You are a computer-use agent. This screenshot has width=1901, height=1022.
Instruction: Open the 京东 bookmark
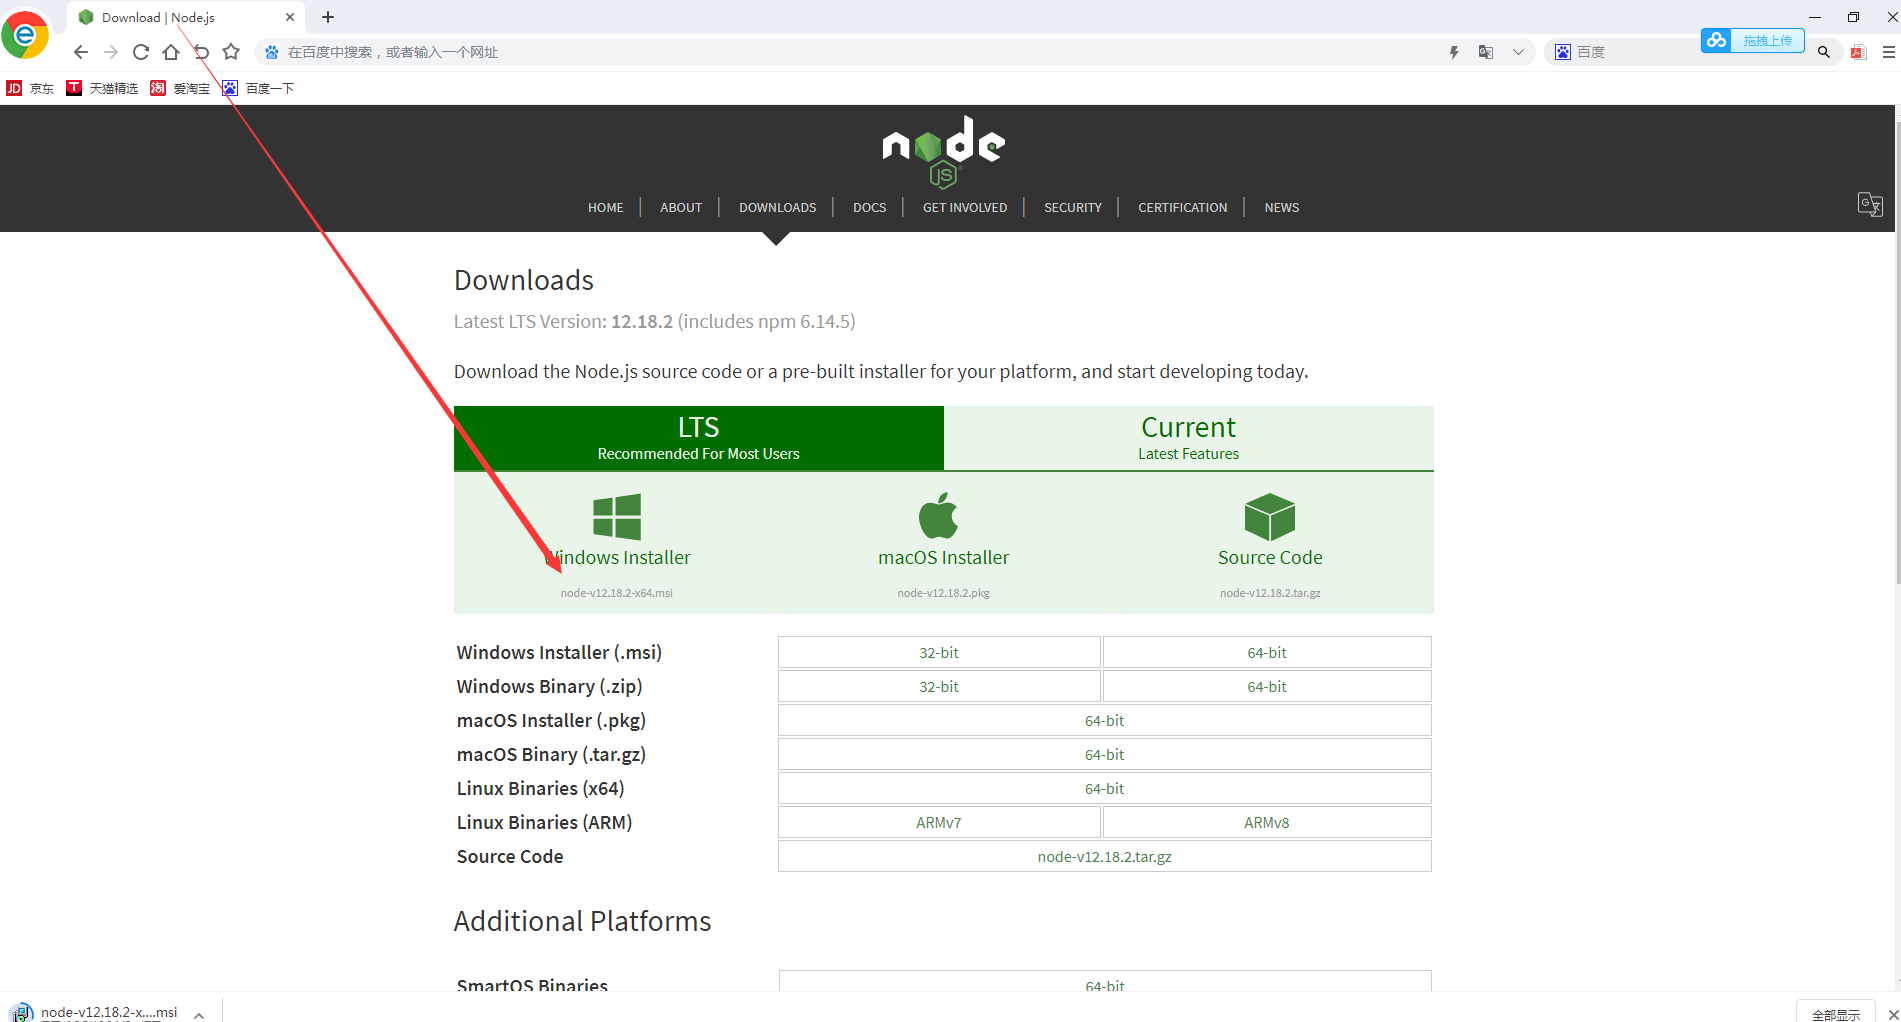[x=30, y=88]
